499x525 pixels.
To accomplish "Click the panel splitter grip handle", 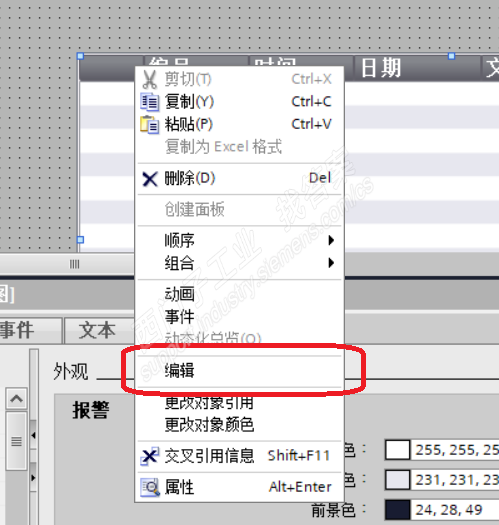I will 74,264.
